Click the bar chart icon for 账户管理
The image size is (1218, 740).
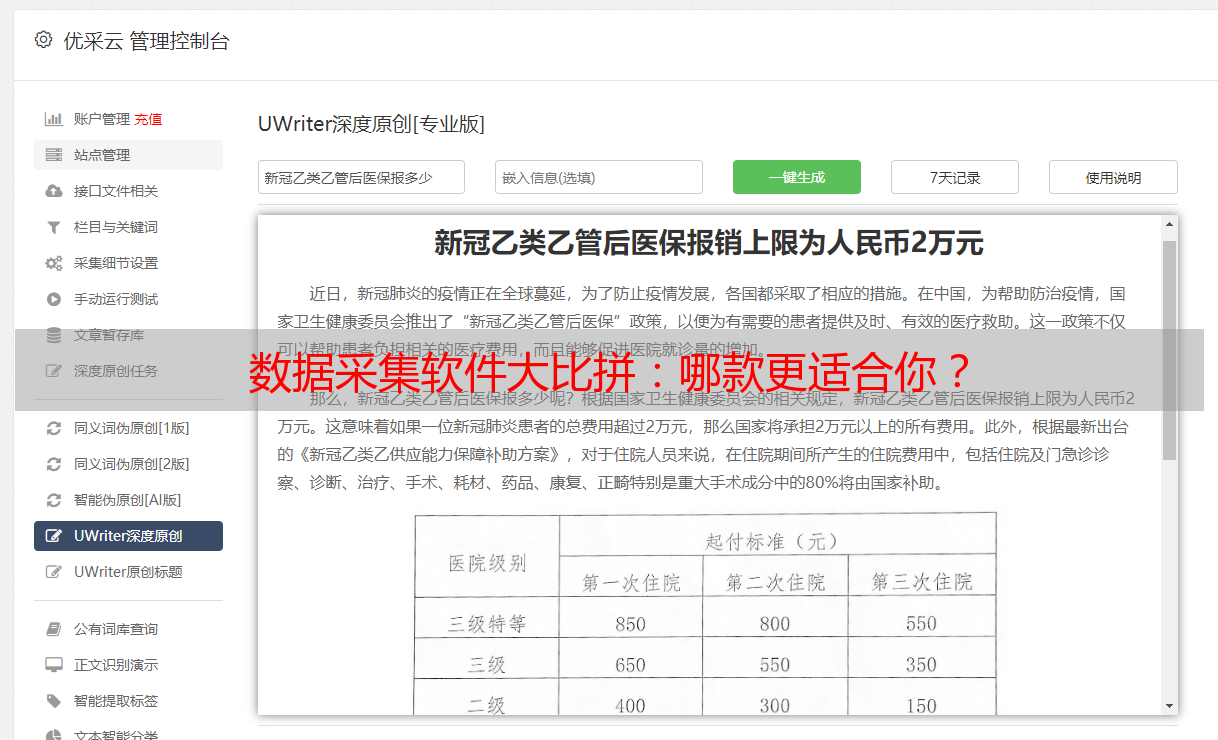point(54,119)
